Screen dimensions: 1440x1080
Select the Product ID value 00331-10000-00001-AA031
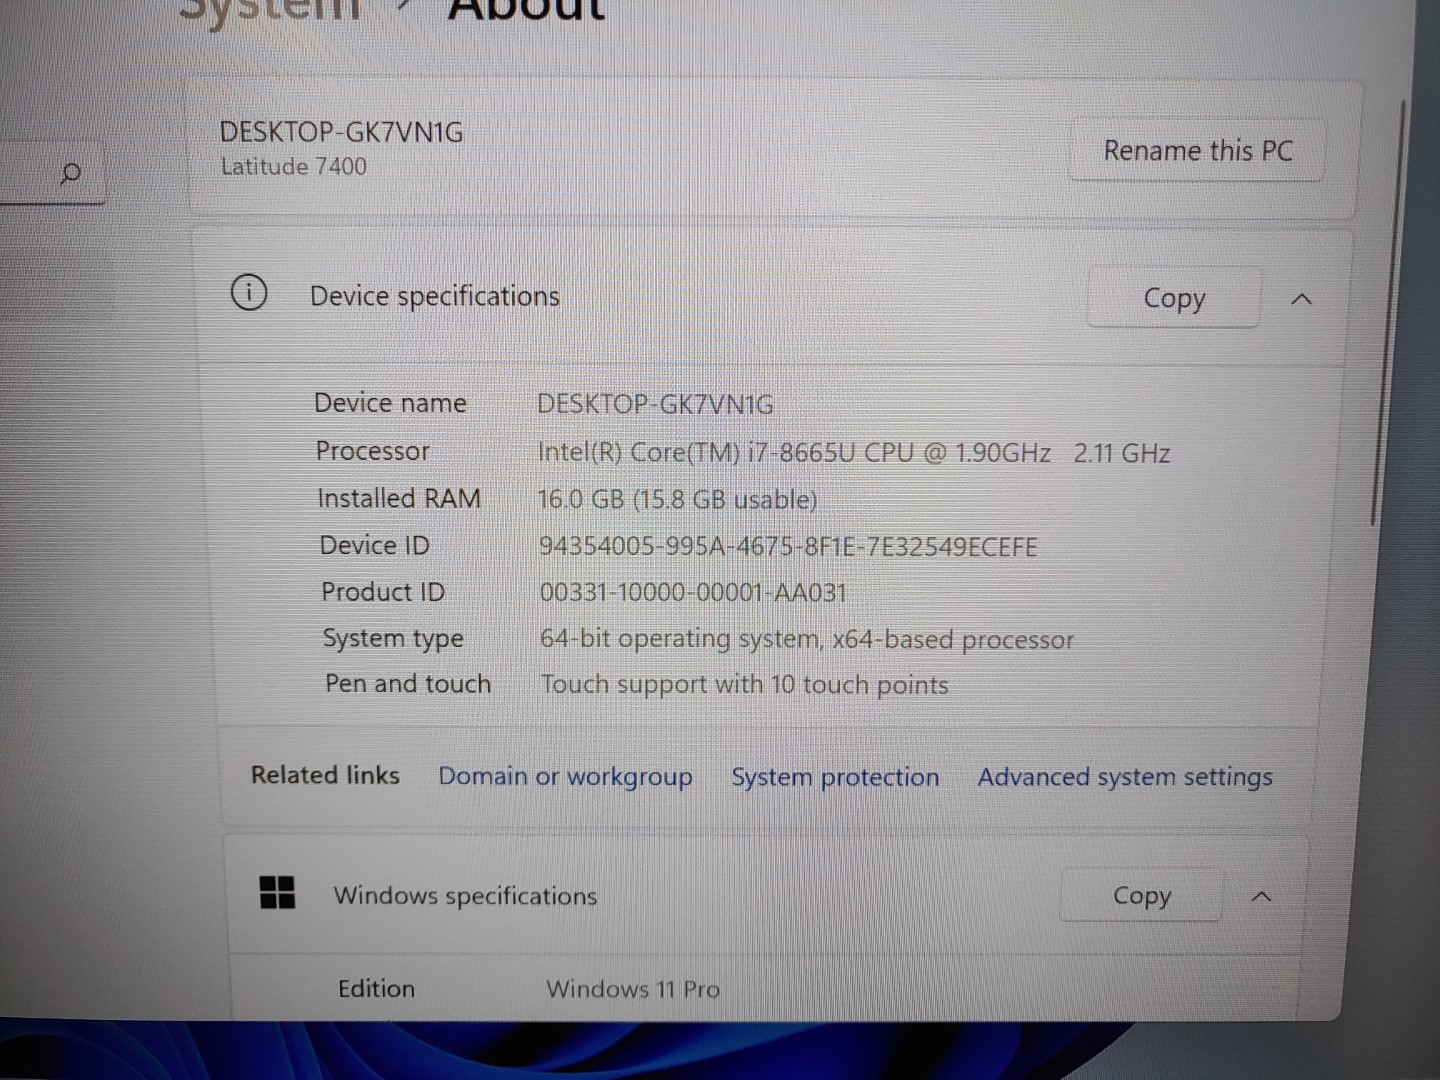(x=693, y=592)
